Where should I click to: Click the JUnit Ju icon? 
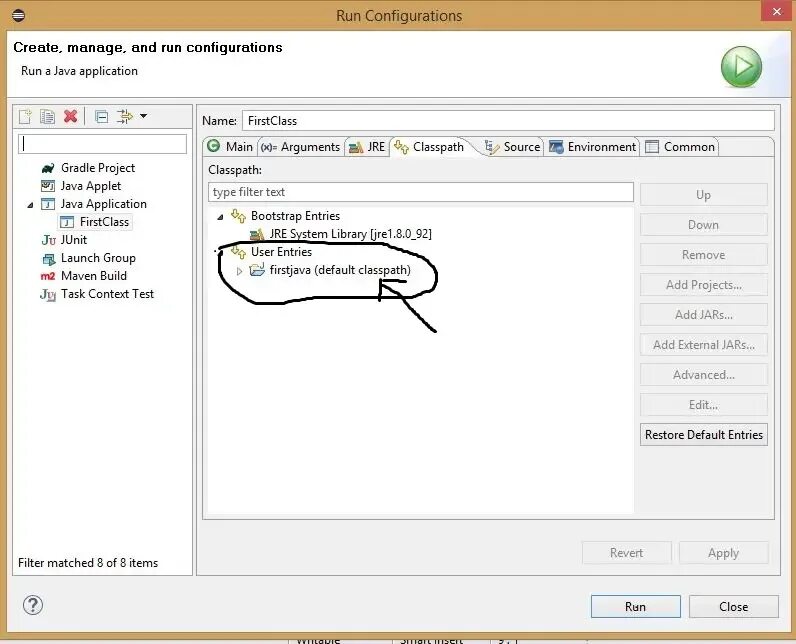pyautogui.click(x=48, y=240)
